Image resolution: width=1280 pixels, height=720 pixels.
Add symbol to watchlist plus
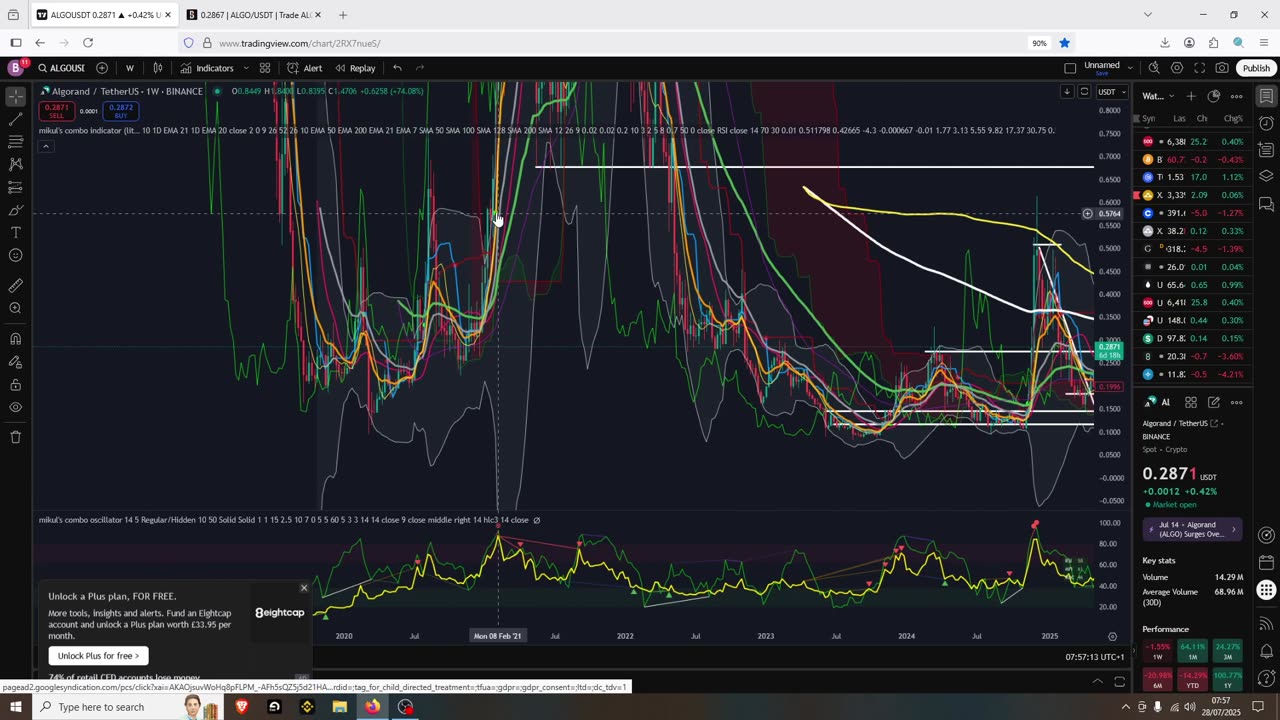(x=1191, y=96)
